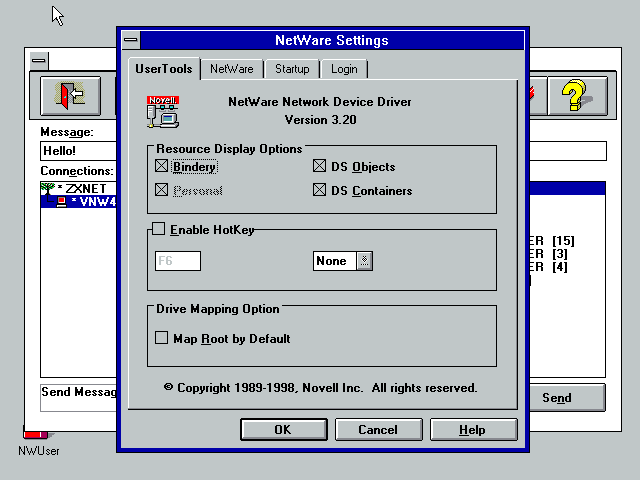640x480 pixels.
Task: Enable the HotKey checkbox
Action: point(159,229)
